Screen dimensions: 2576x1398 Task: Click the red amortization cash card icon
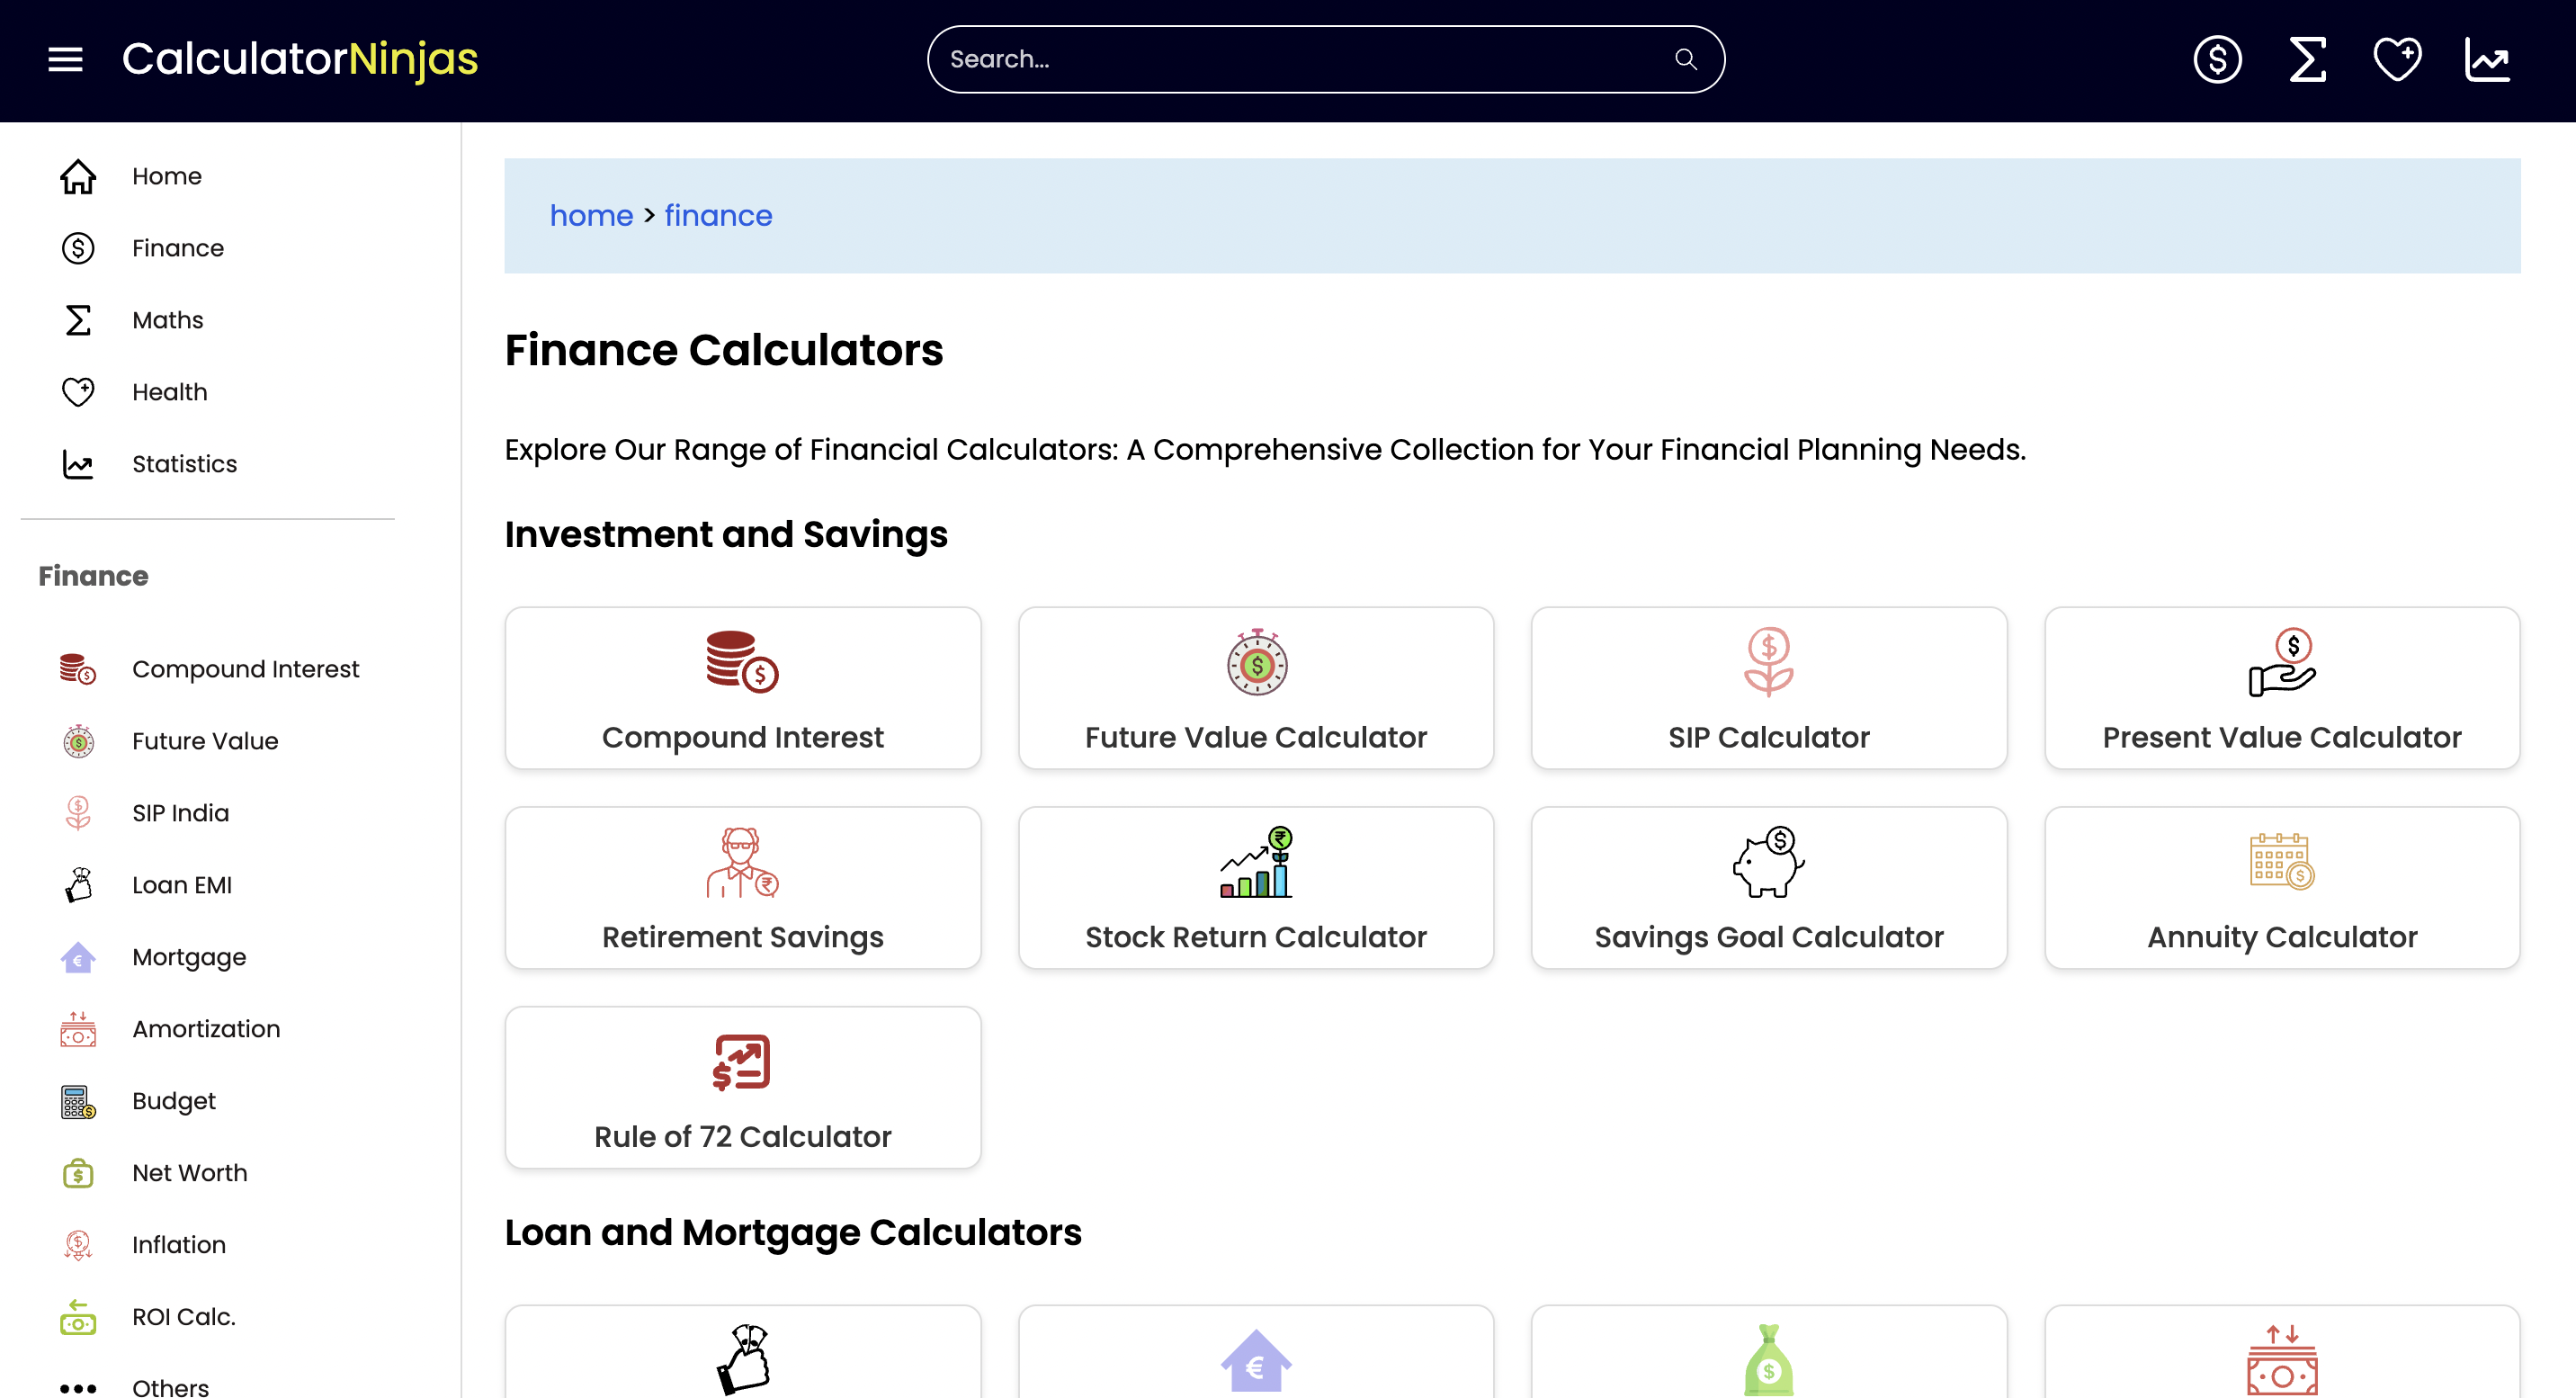click(2282, 1359)
